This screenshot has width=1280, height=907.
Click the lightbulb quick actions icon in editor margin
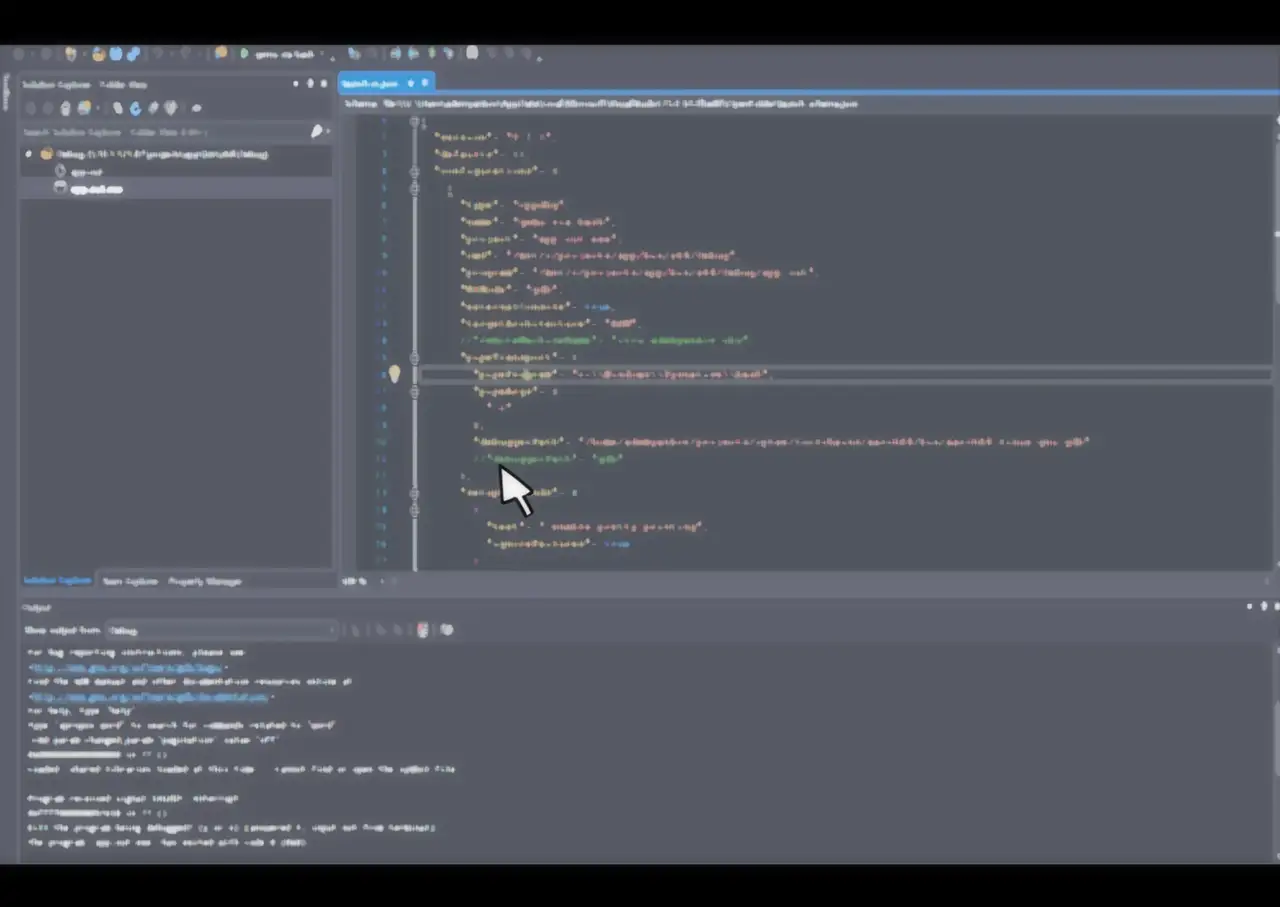click(x=394, y=374)
